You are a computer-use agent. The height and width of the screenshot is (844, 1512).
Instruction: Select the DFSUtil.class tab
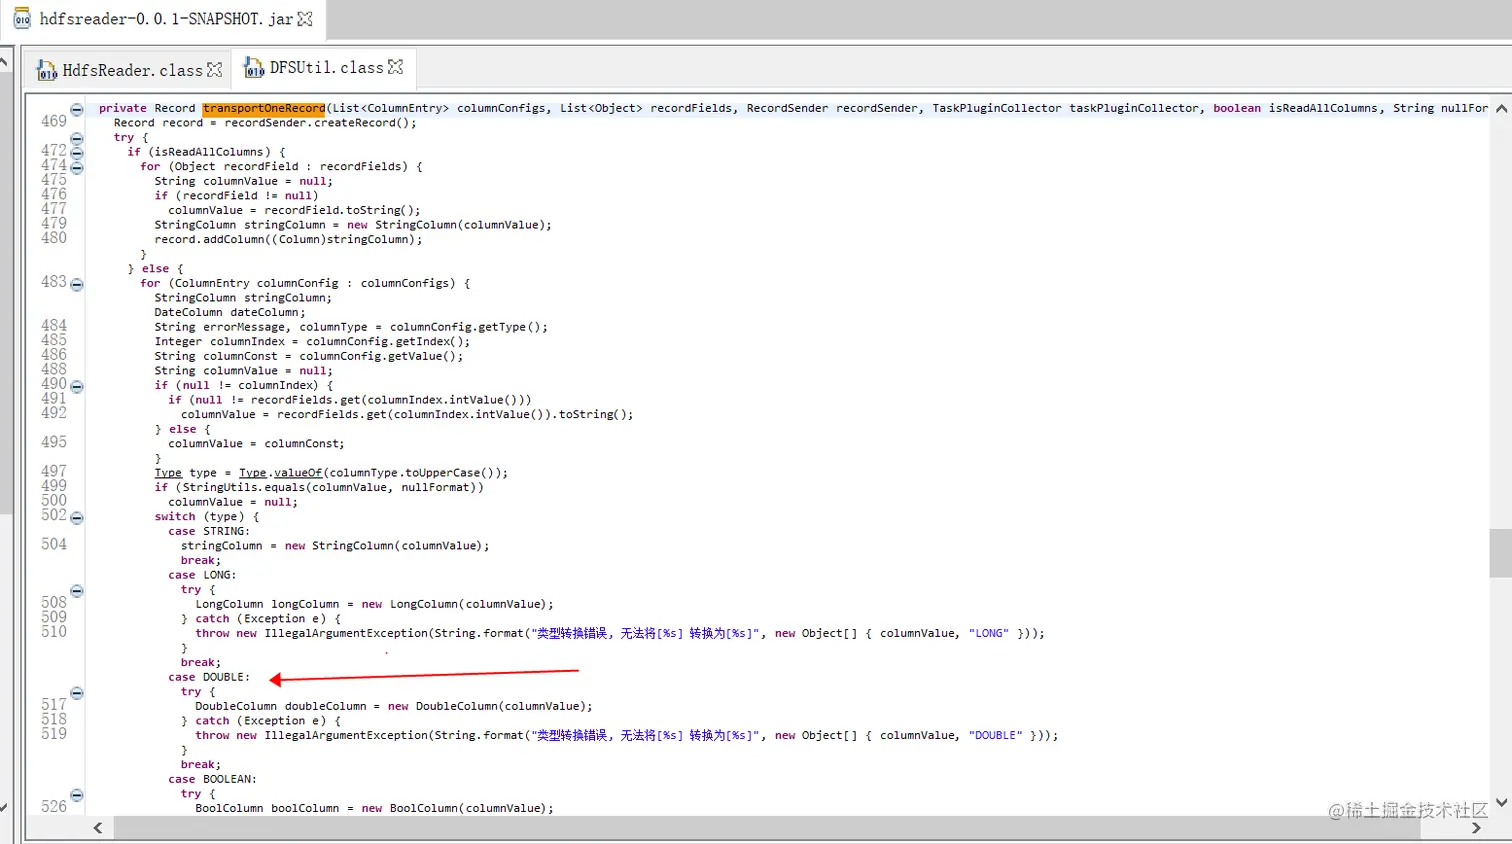point(324,67)
